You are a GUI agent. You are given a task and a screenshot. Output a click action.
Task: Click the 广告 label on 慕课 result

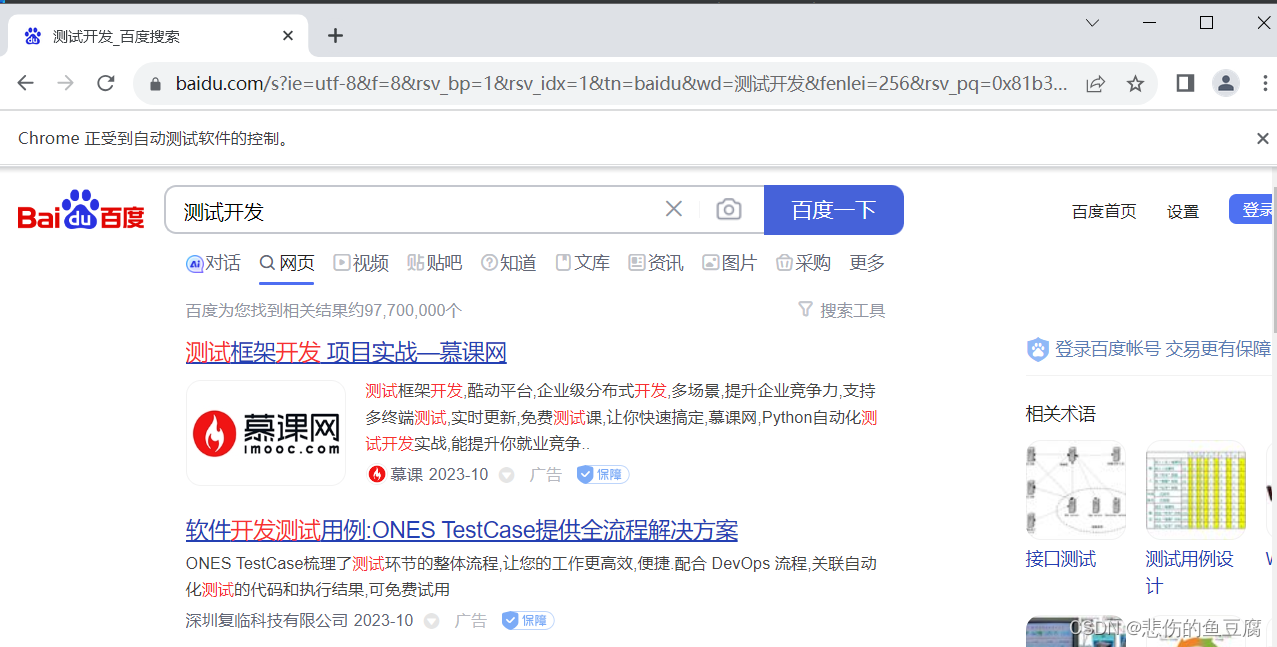(546, 474)
